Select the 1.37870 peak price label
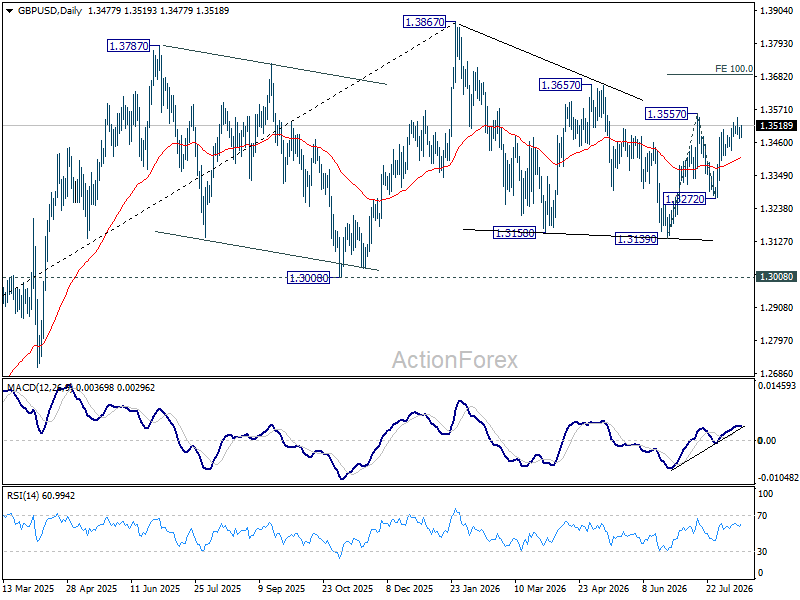800x600 pixels. [x=129, y=46]
